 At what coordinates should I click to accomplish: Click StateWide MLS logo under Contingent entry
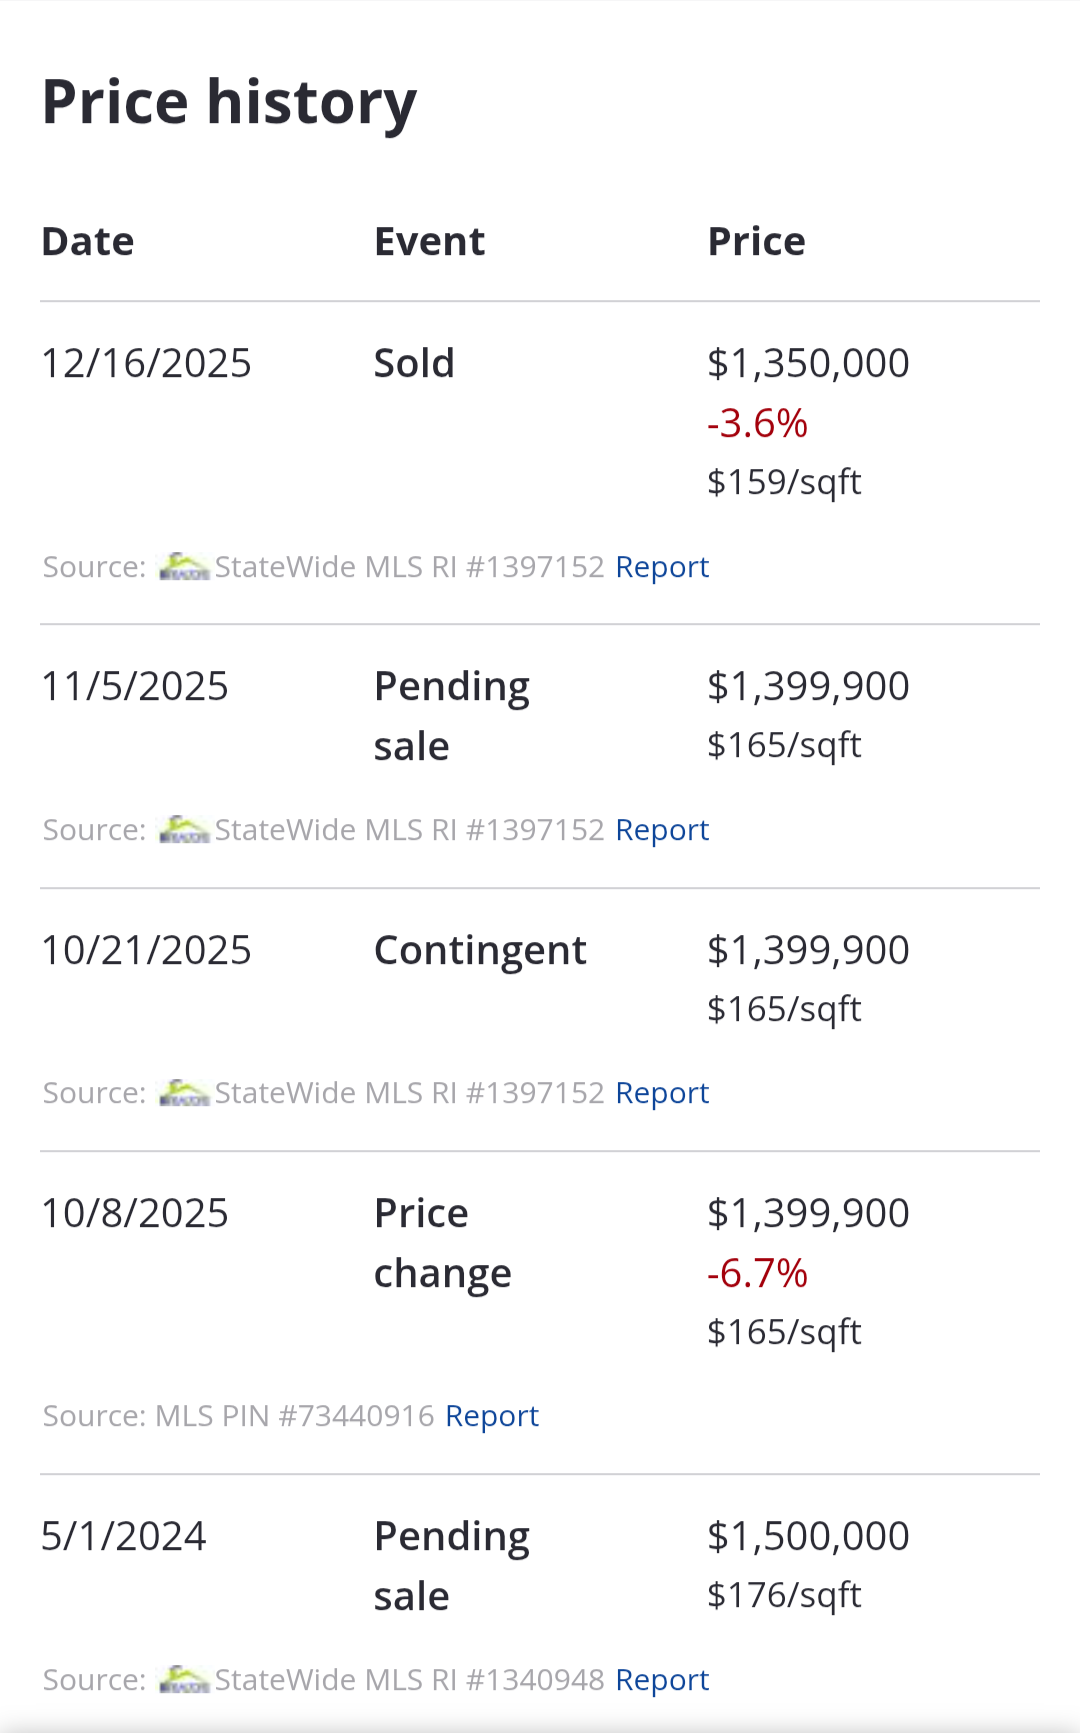point(184,1093)
